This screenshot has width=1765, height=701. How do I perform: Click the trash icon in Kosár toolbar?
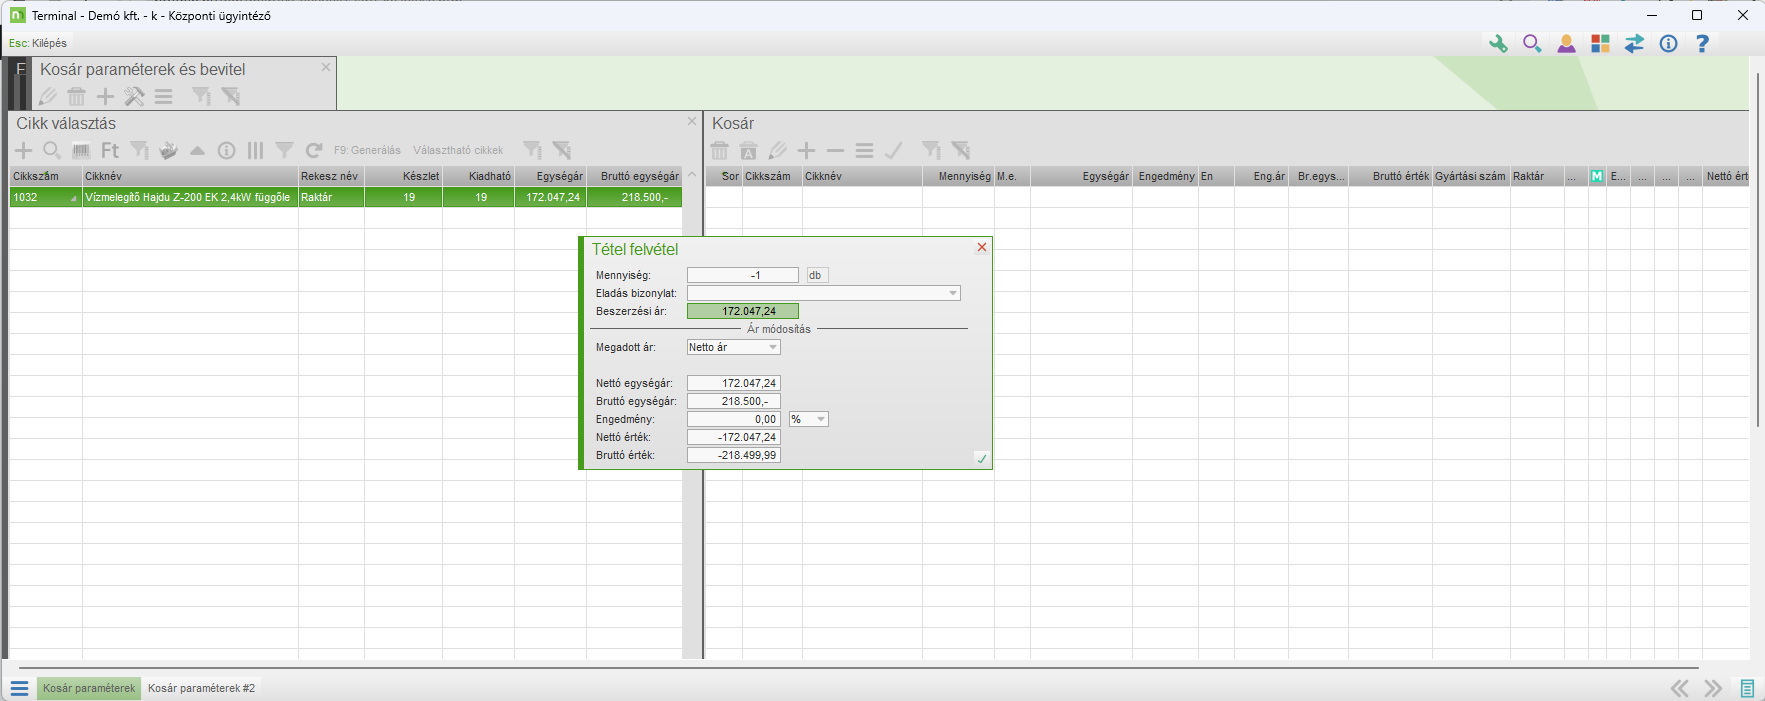[720, 151]
